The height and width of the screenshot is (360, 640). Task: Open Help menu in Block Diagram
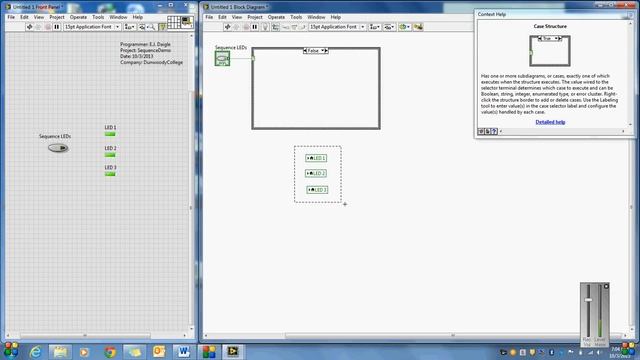336,17
